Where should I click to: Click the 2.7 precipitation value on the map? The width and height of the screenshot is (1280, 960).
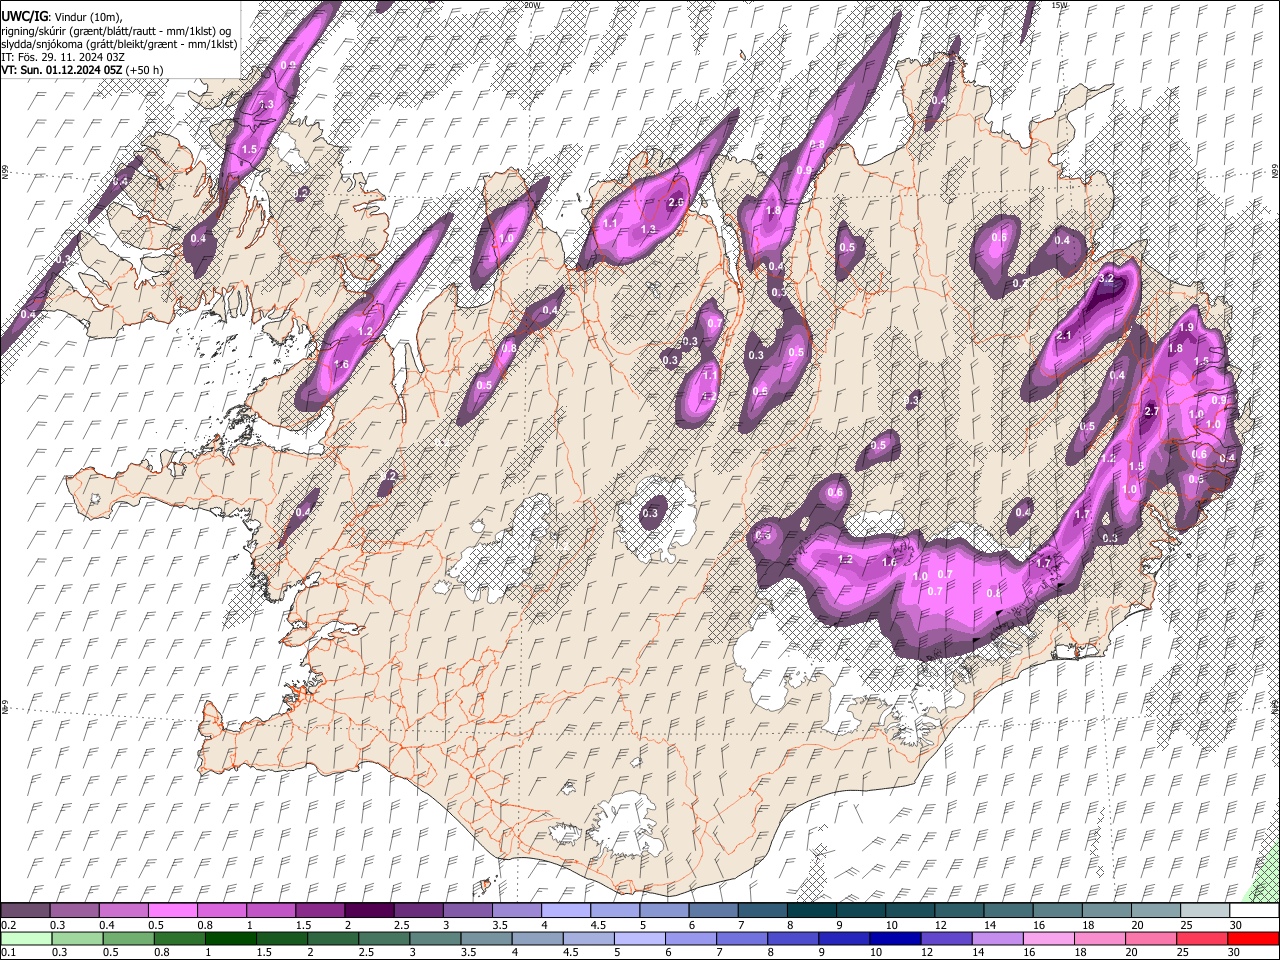pyautogui.click(x=1150, y=411)
